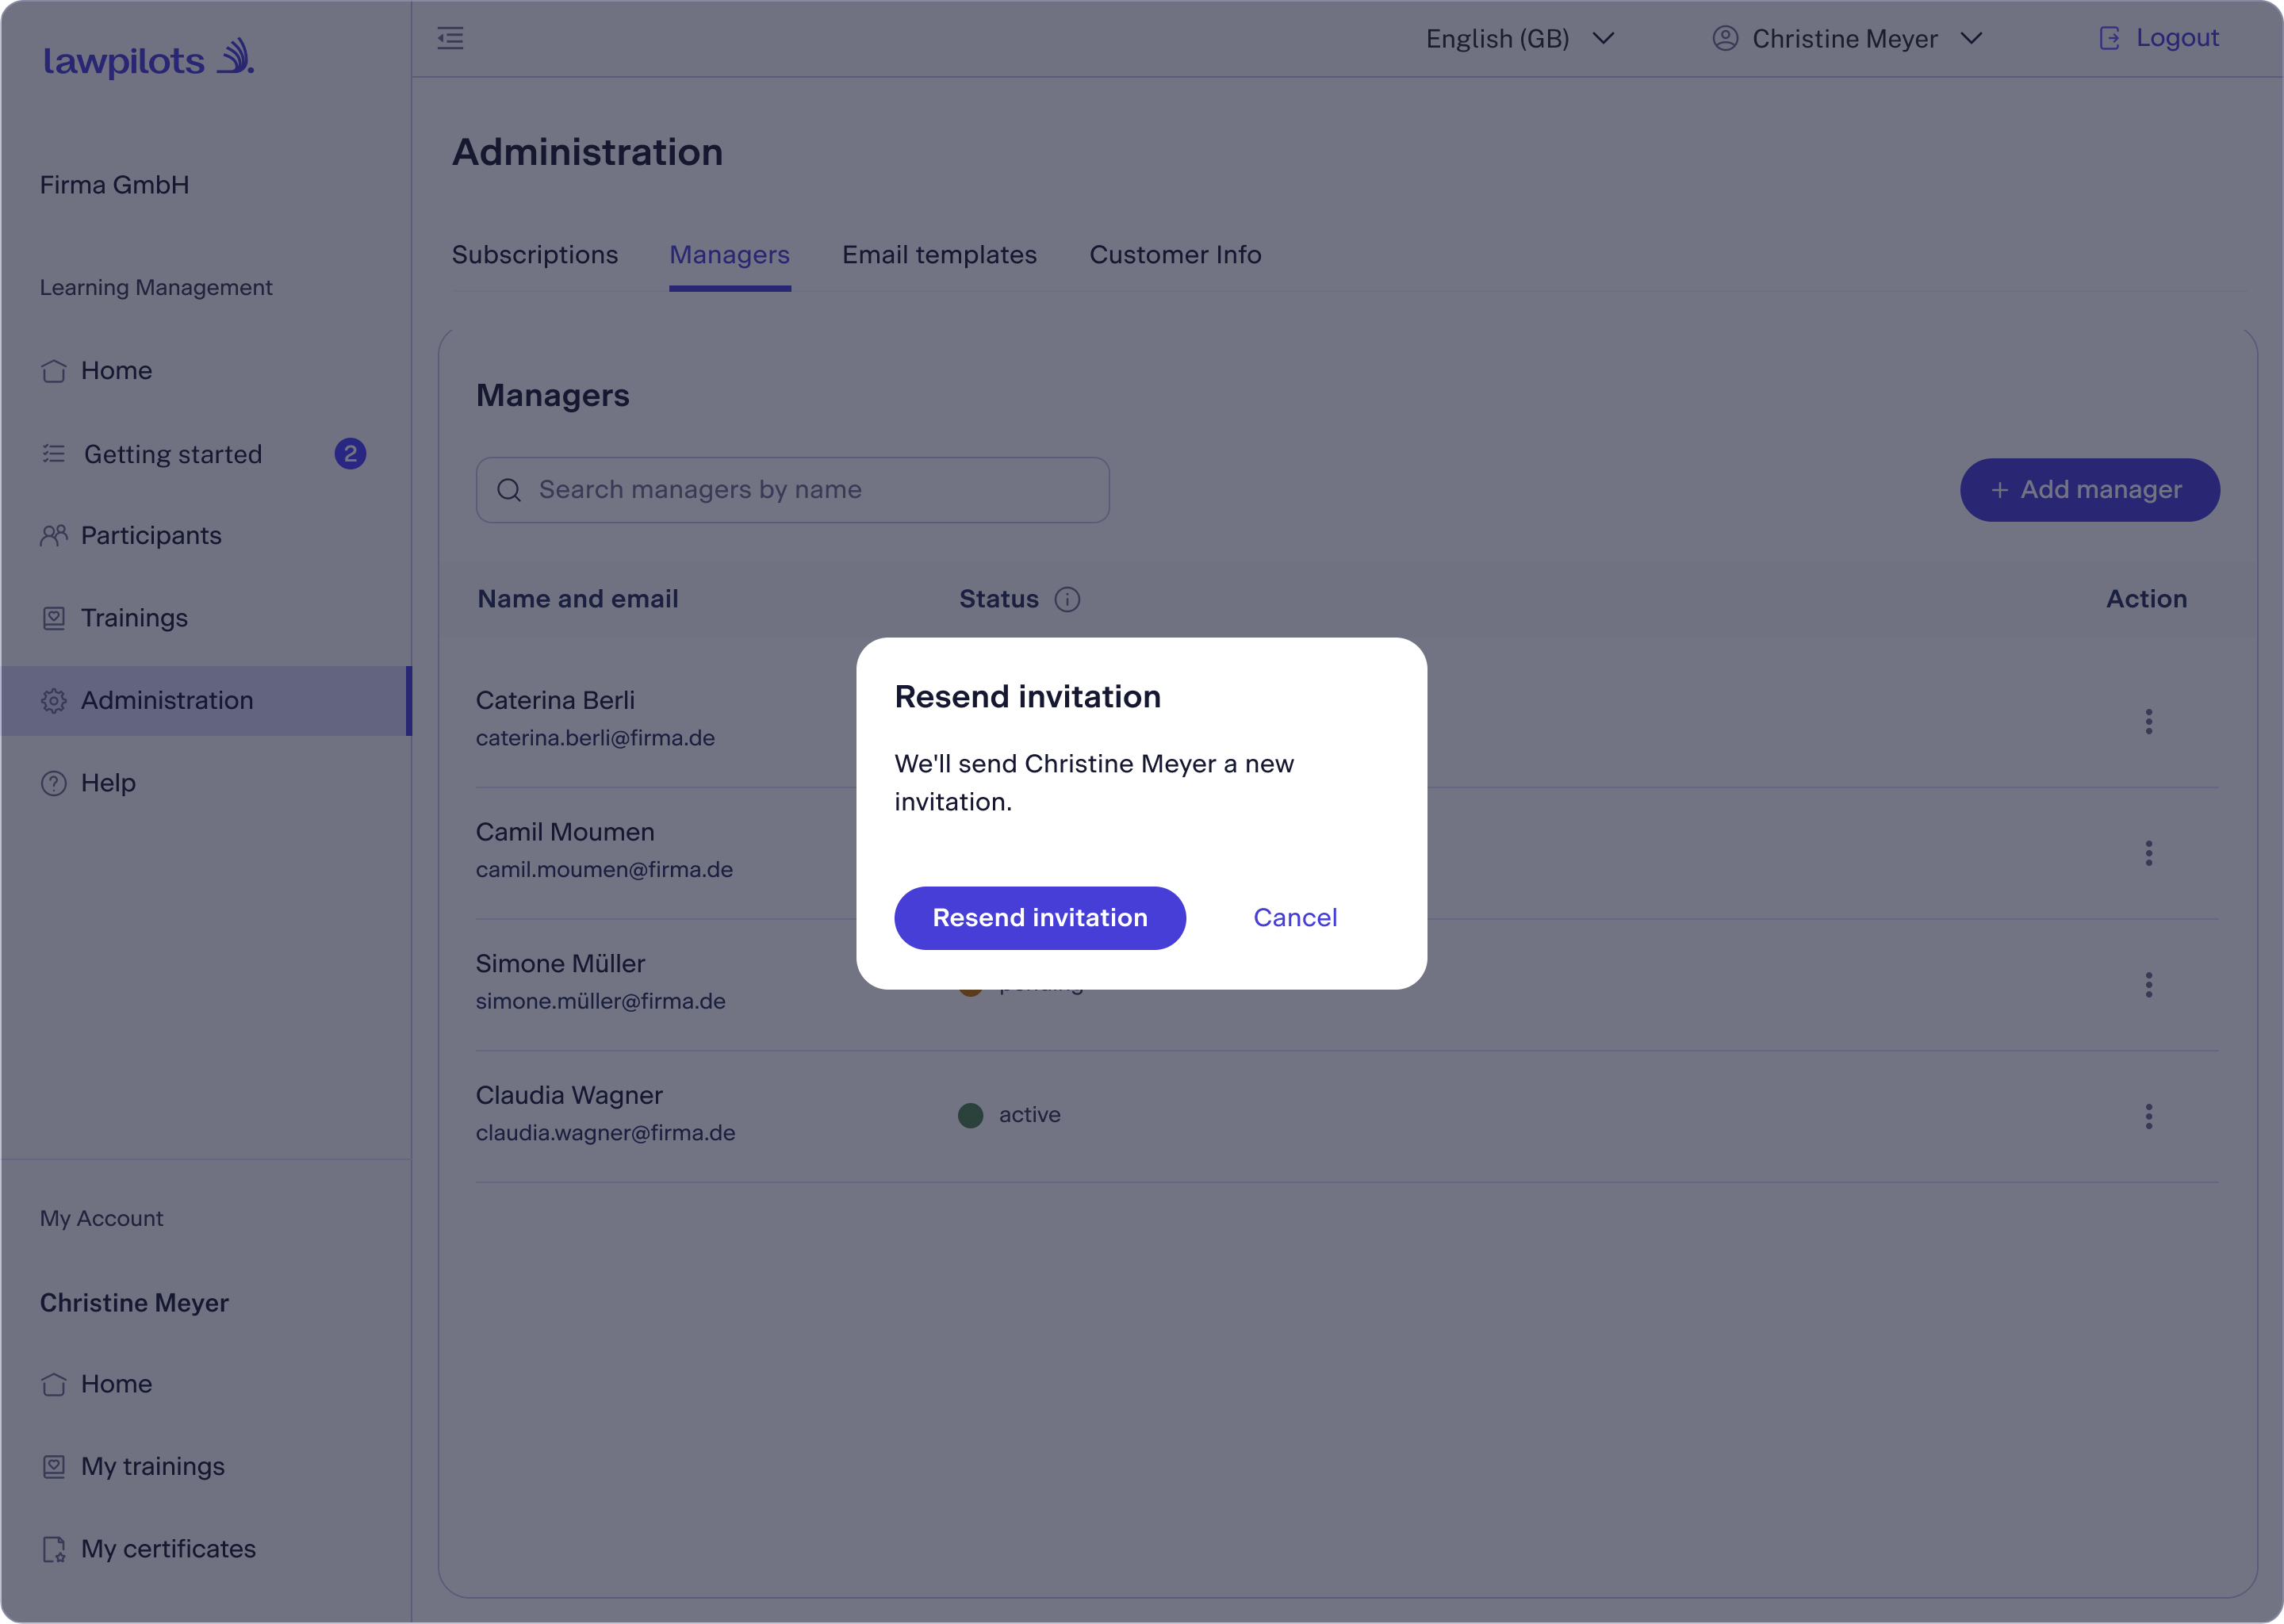Click the My certificates document icon
The height and width of the screenshot is (1624, 2284).
(x=54, y=1549)
